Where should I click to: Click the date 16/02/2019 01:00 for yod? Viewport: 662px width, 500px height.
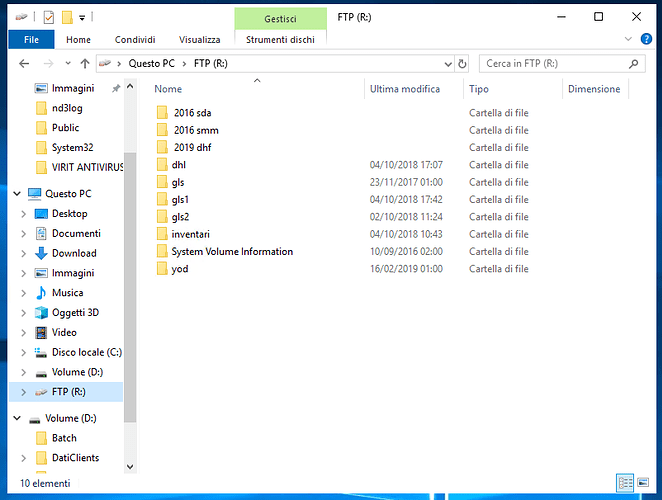pos(406,269)
